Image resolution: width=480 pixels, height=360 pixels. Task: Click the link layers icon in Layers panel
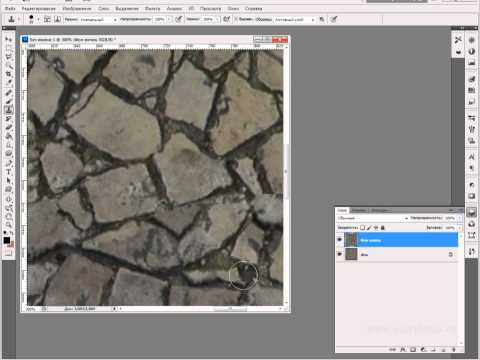[393, 349]
